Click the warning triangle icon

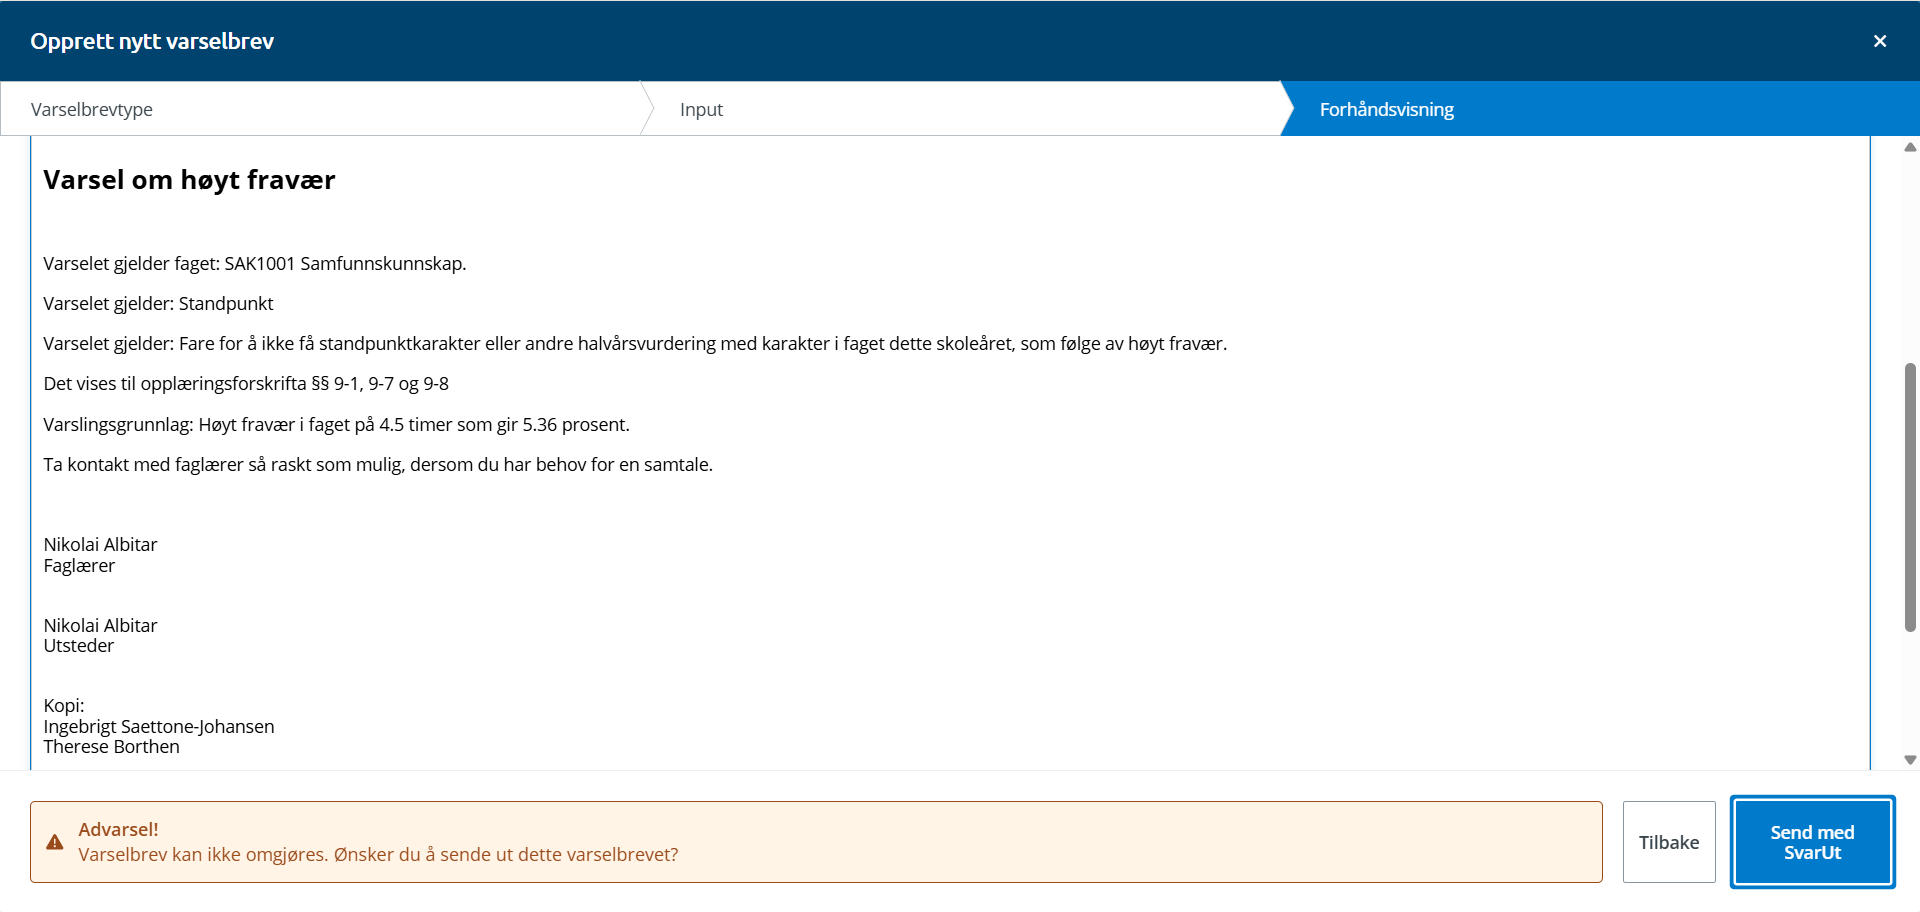tap(55, 842)
